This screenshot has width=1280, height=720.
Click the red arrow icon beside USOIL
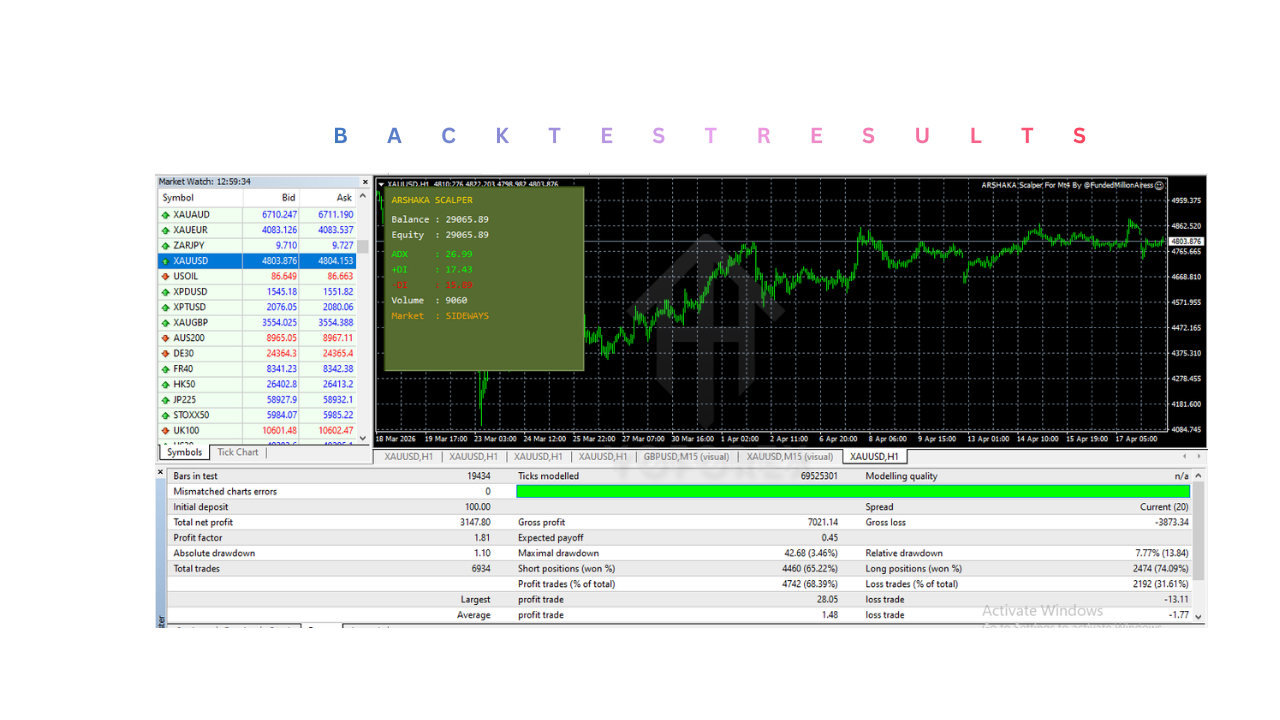pyautogui.click(x=166, y=276)
